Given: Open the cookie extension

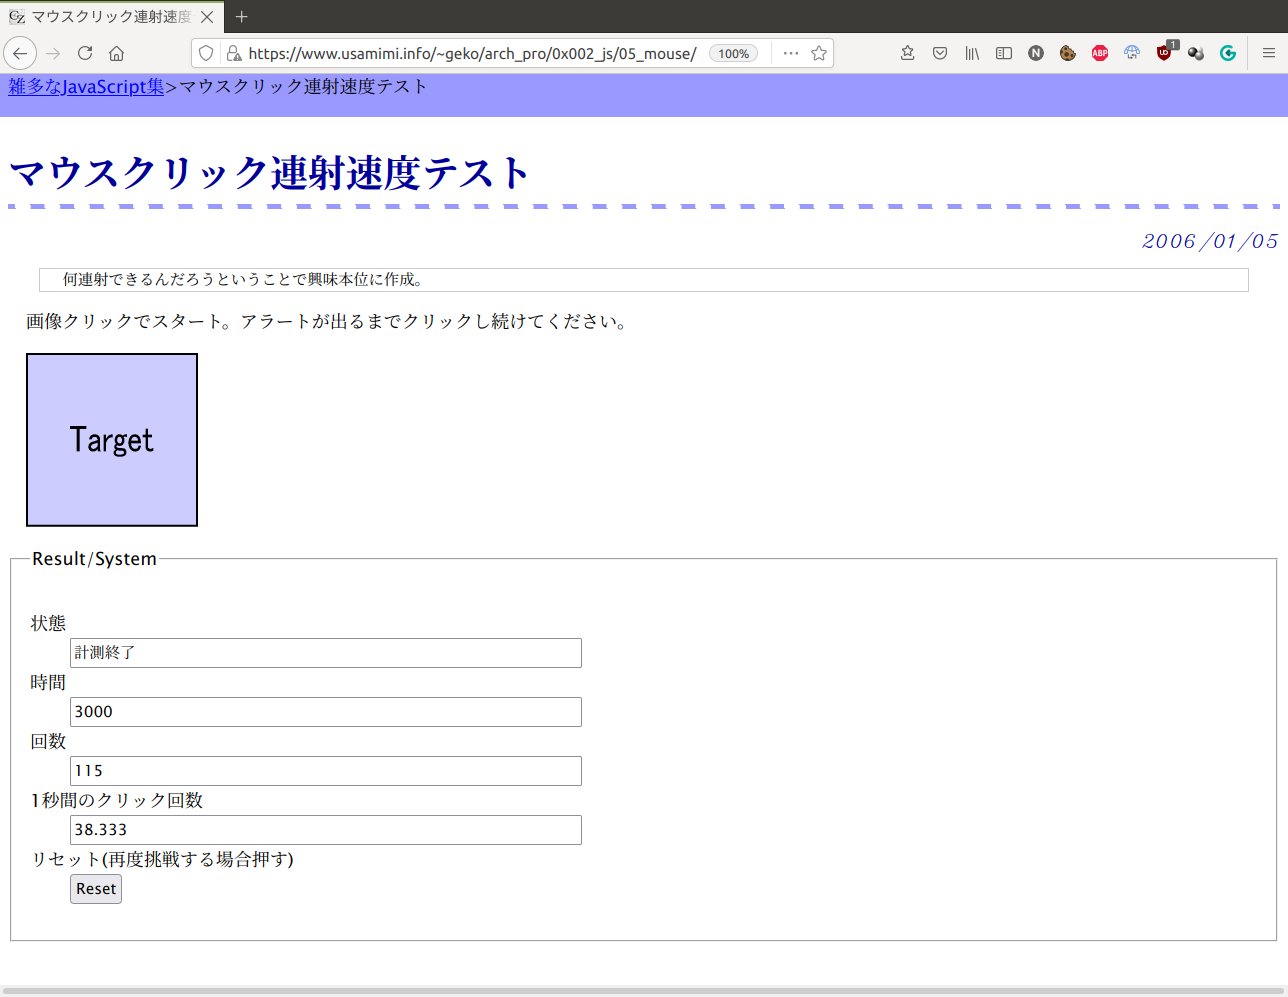Looking at the screenshot, I should pyautogui.click(x=1068, y=53).
